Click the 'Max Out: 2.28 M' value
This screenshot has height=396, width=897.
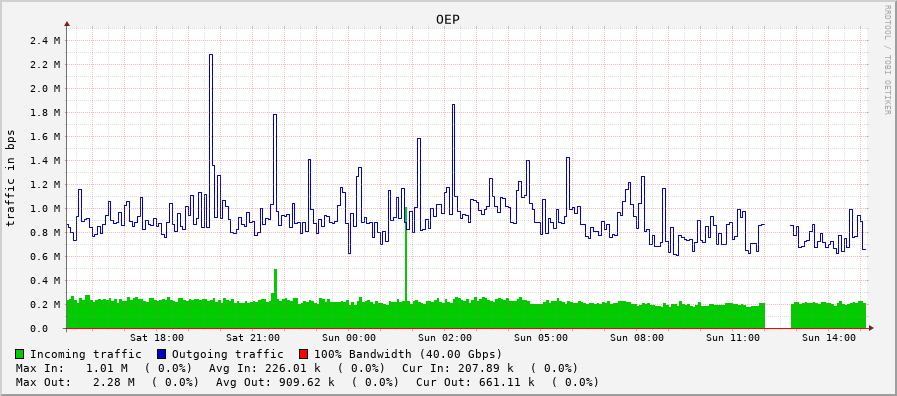[76, 382]
